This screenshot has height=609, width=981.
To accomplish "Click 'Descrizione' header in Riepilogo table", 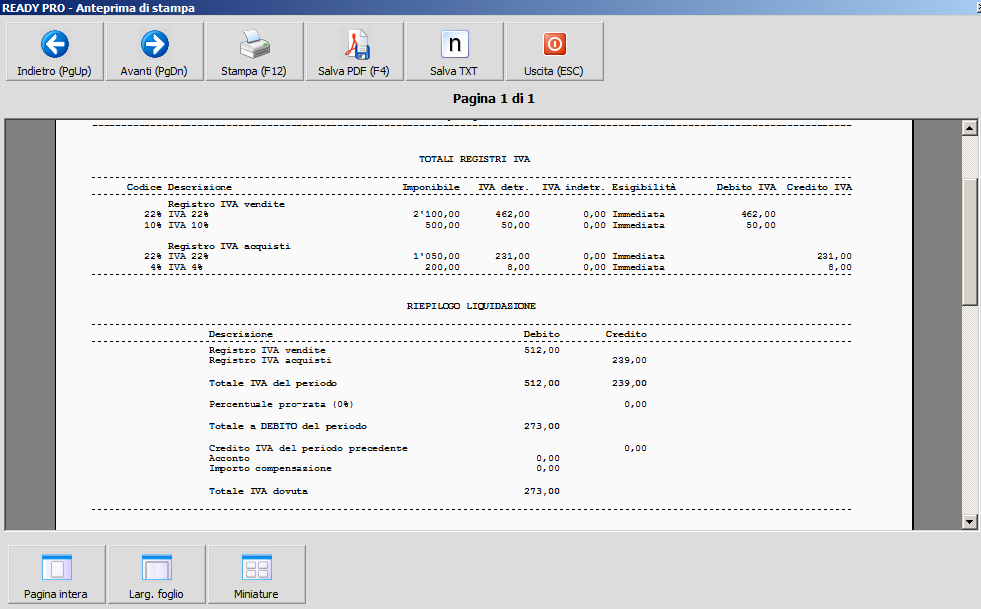I will coord(241,334).
